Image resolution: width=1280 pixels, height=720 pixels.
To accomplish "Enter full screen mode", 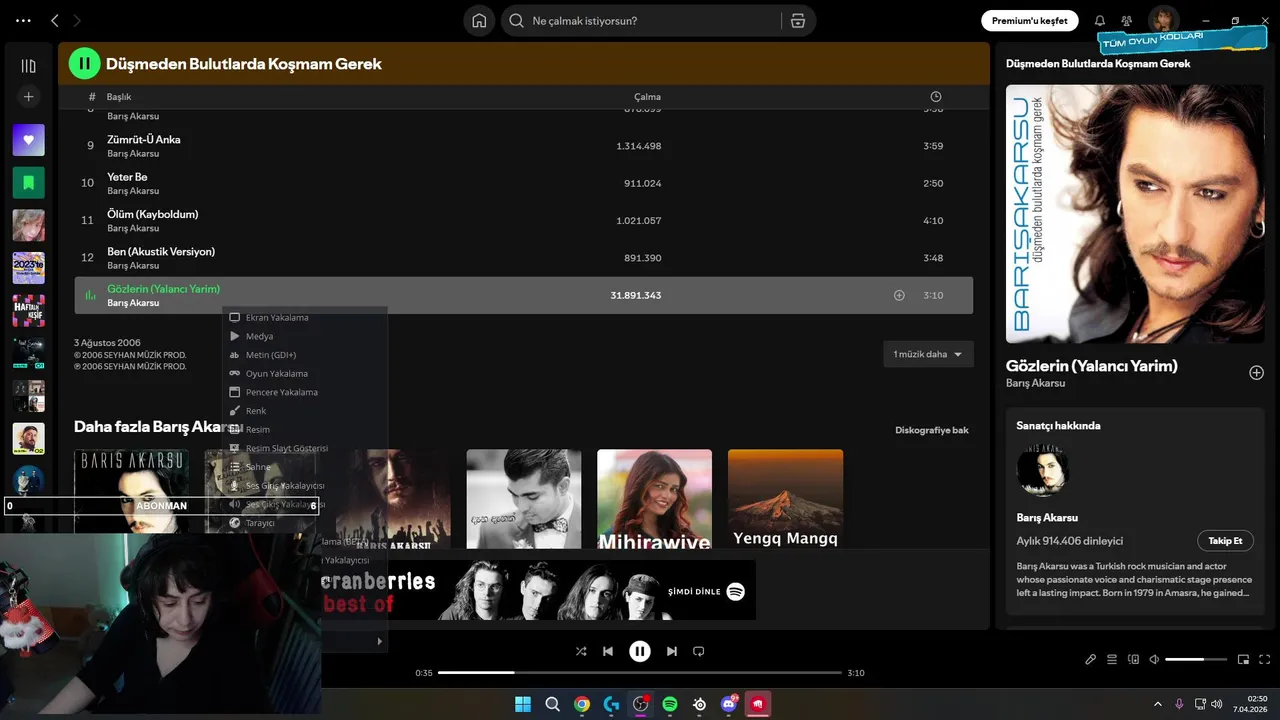I will coord(1264,660).
